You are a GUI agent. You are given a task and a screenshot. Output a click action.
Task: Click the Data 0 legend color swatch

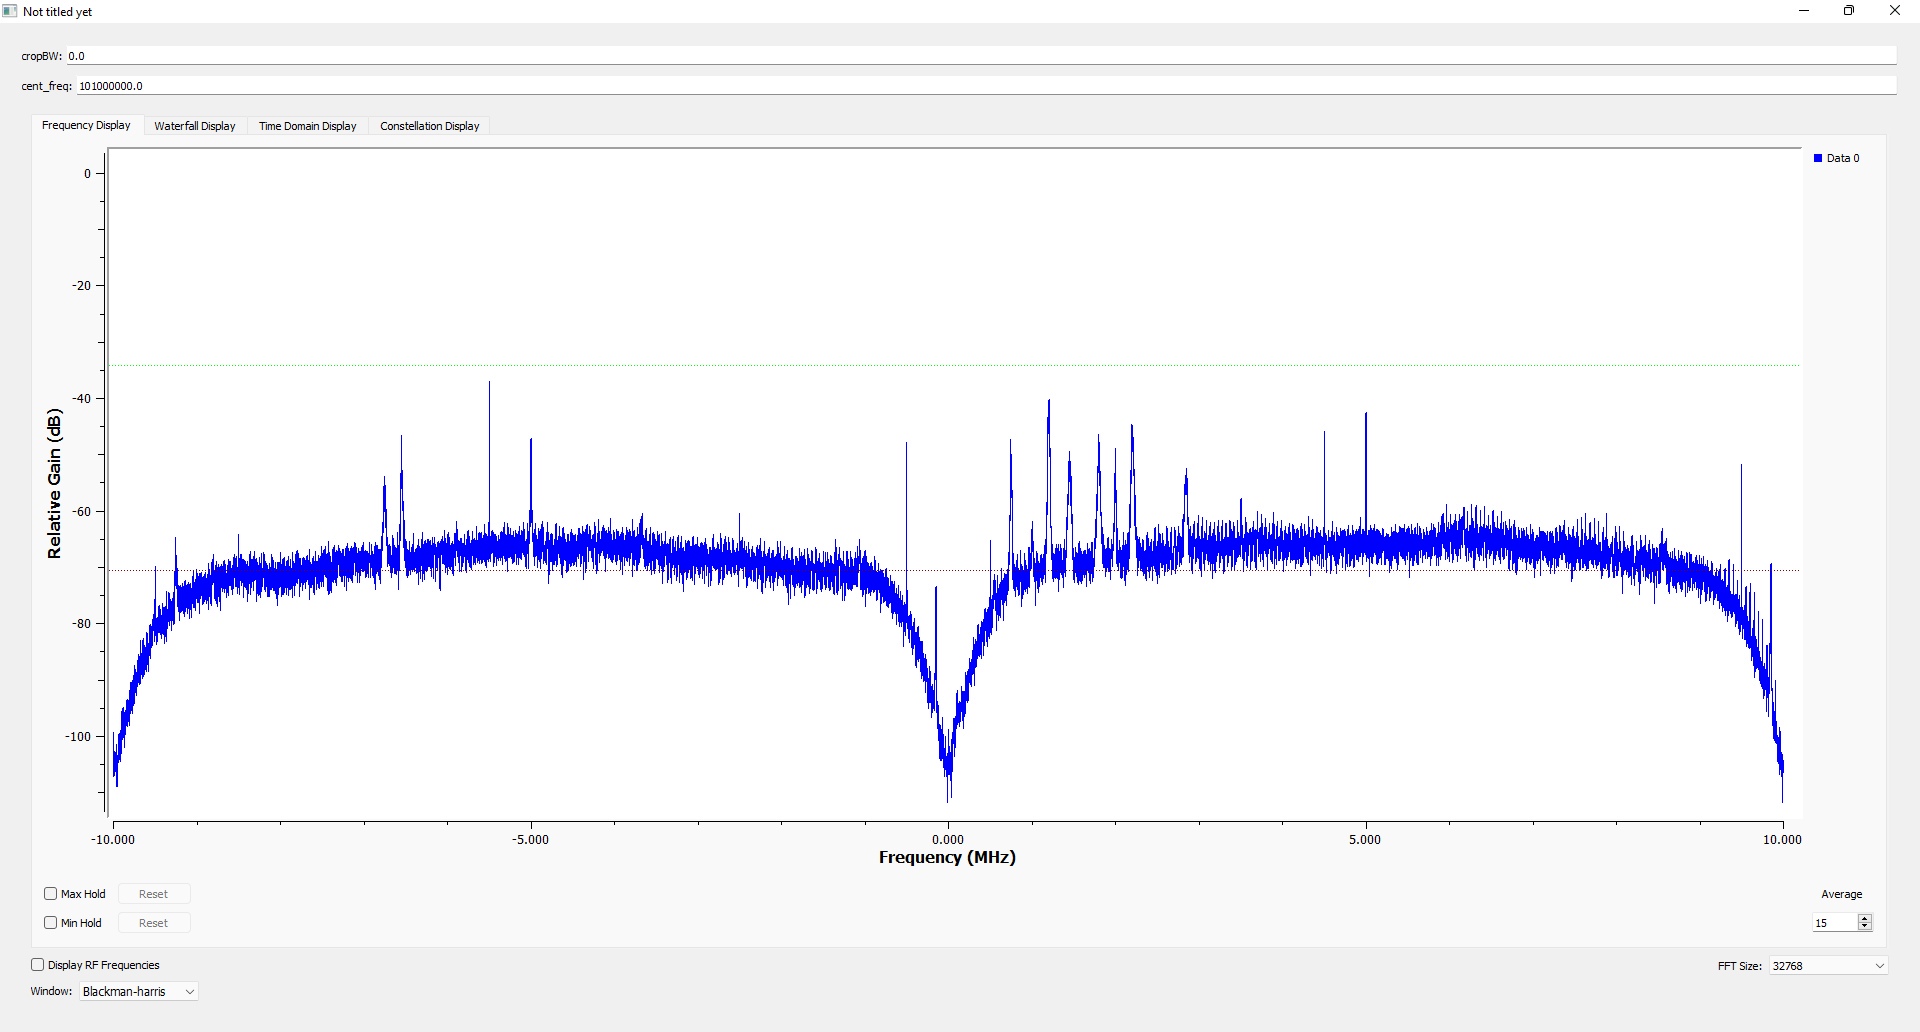pyautogui.click(x=1818, y=158)
